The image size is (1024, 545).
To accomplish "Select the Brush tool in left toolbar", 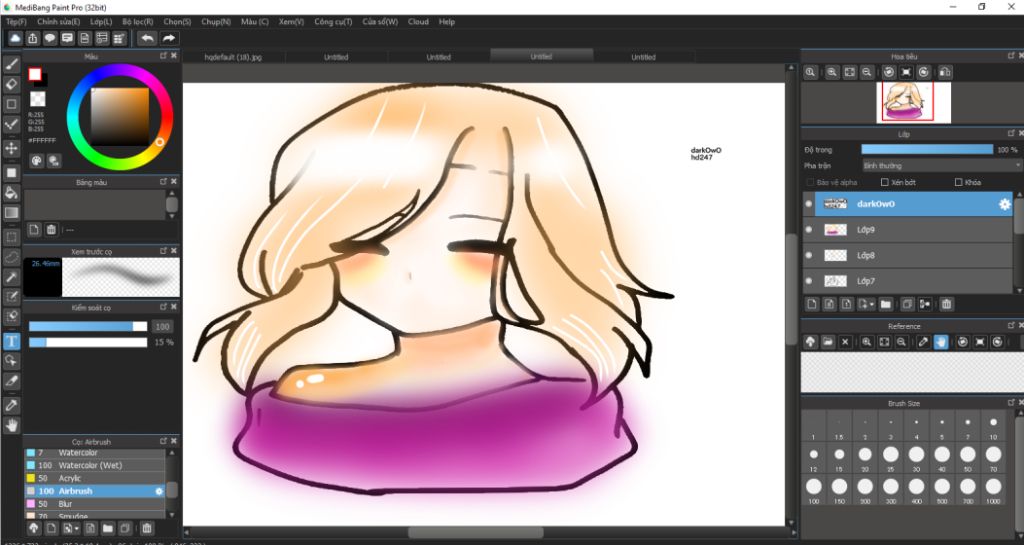I will coord(11,64).
